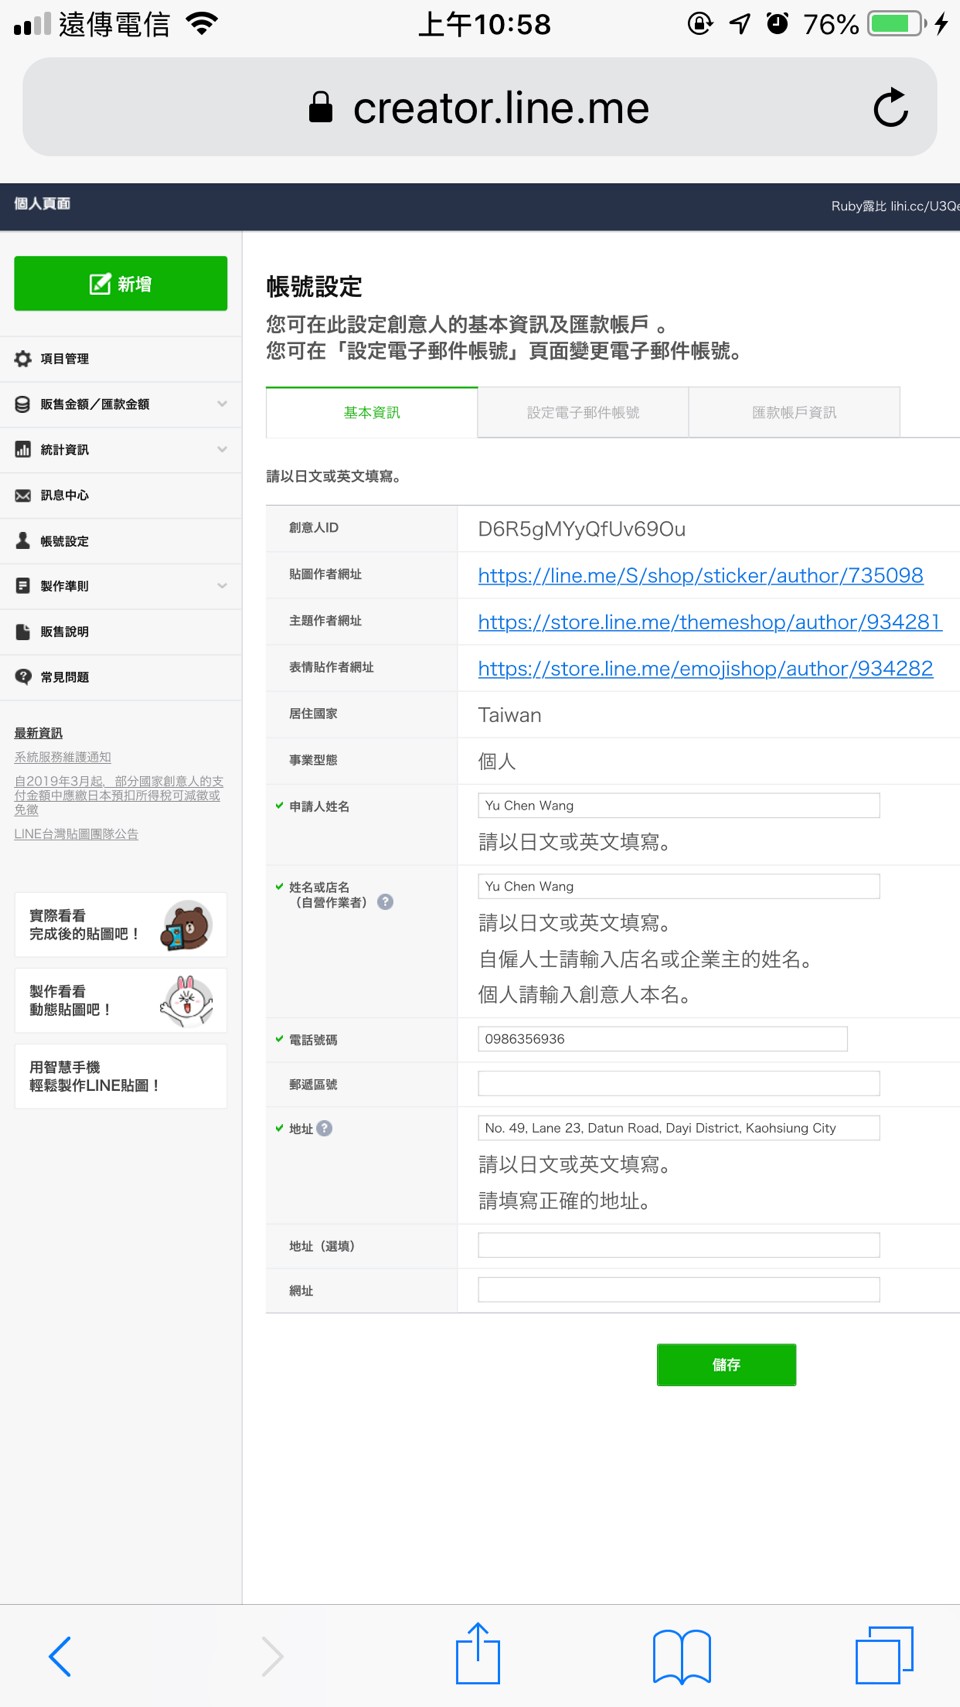The image size is (960, 1707).
Task: Click the green 儲存 button
Action: tap(726, 1365)
